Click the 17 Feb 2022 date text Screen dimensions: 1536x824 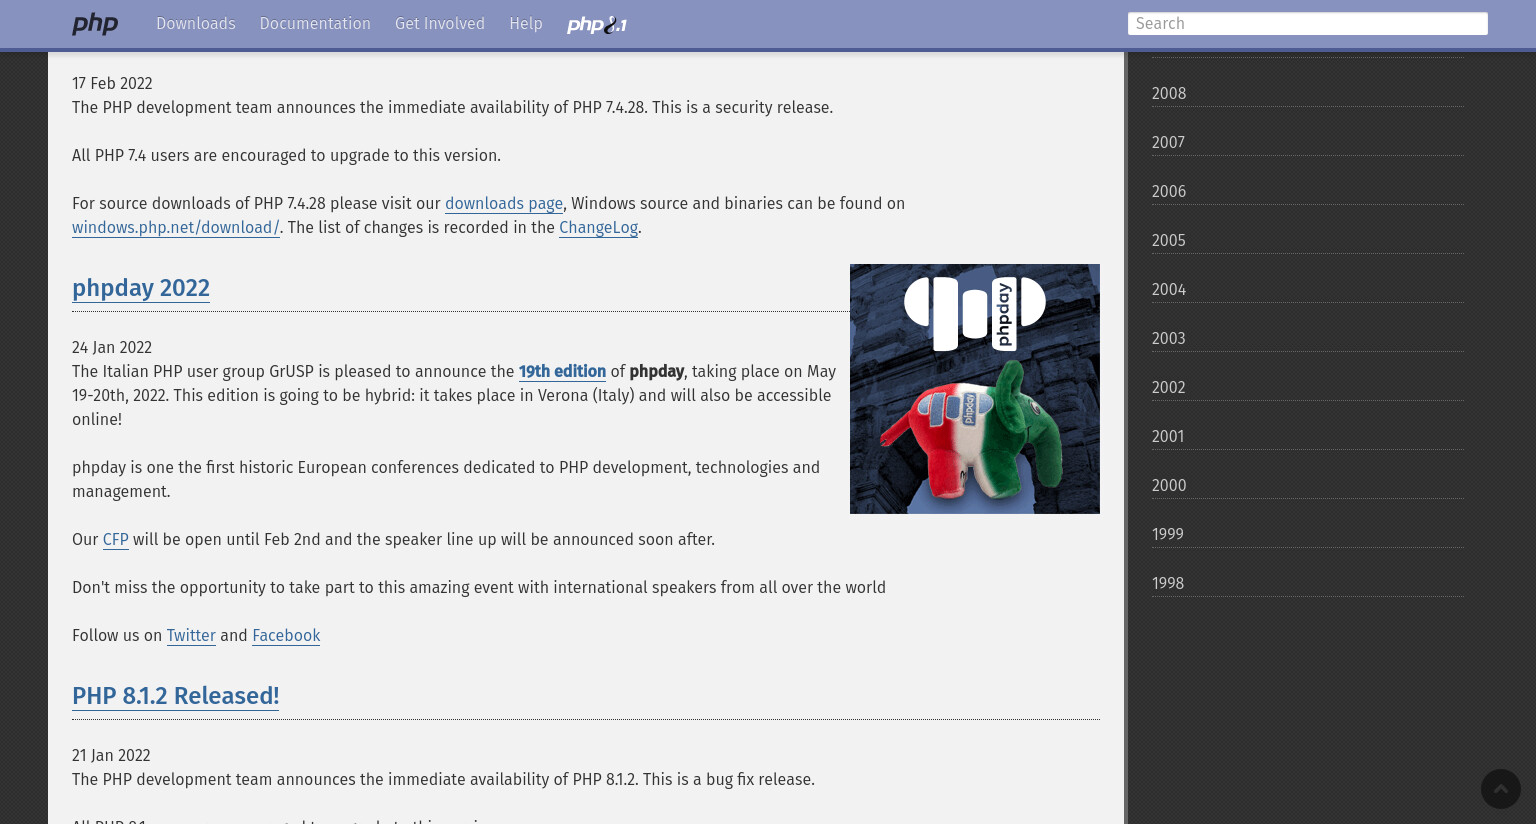112,83
